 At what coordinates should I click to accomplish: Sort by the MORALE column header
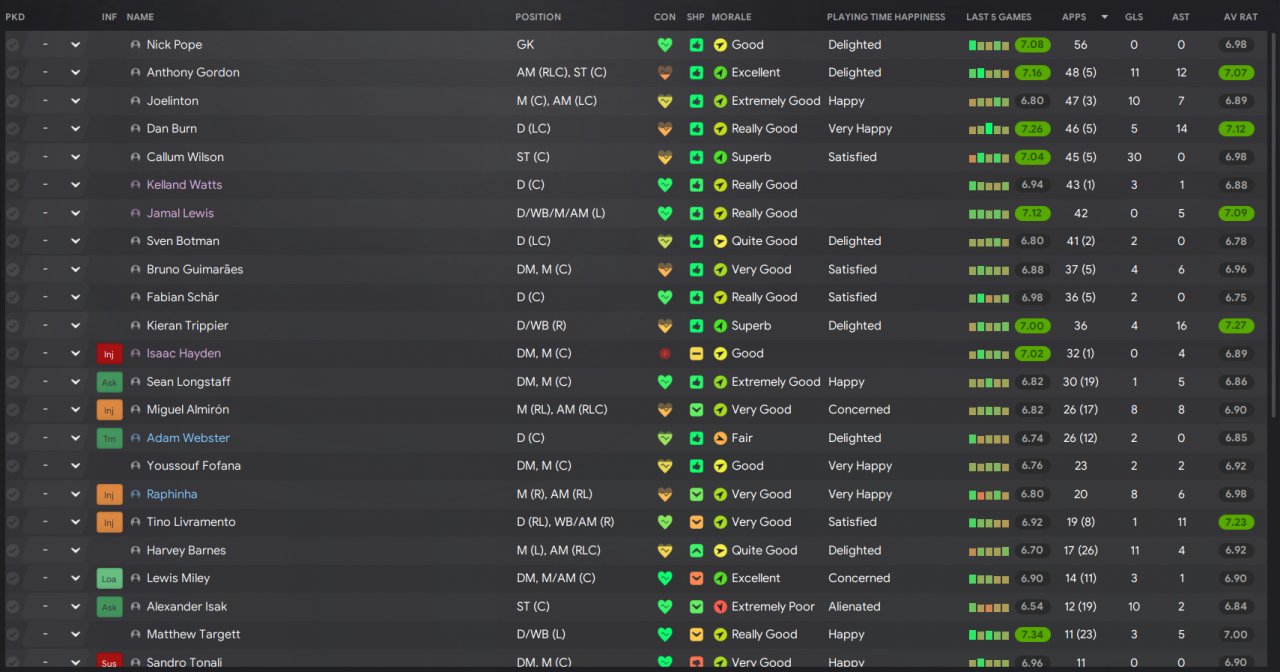click(731, 17)
